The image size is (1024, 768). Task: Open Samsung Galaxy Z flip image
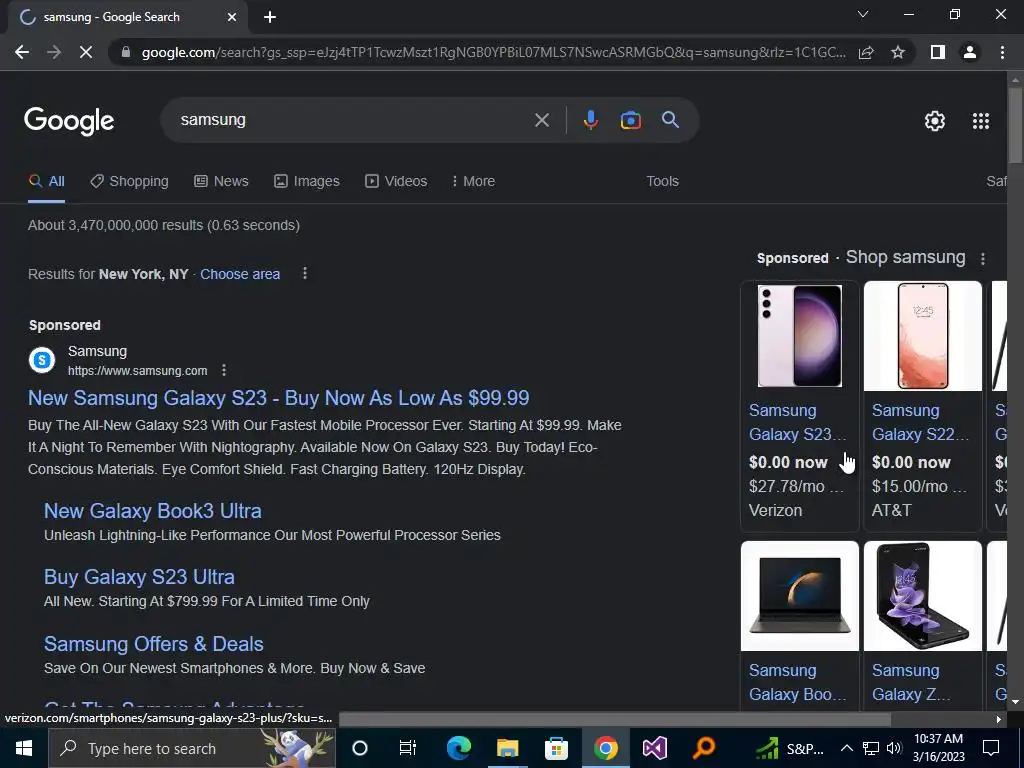922,596
